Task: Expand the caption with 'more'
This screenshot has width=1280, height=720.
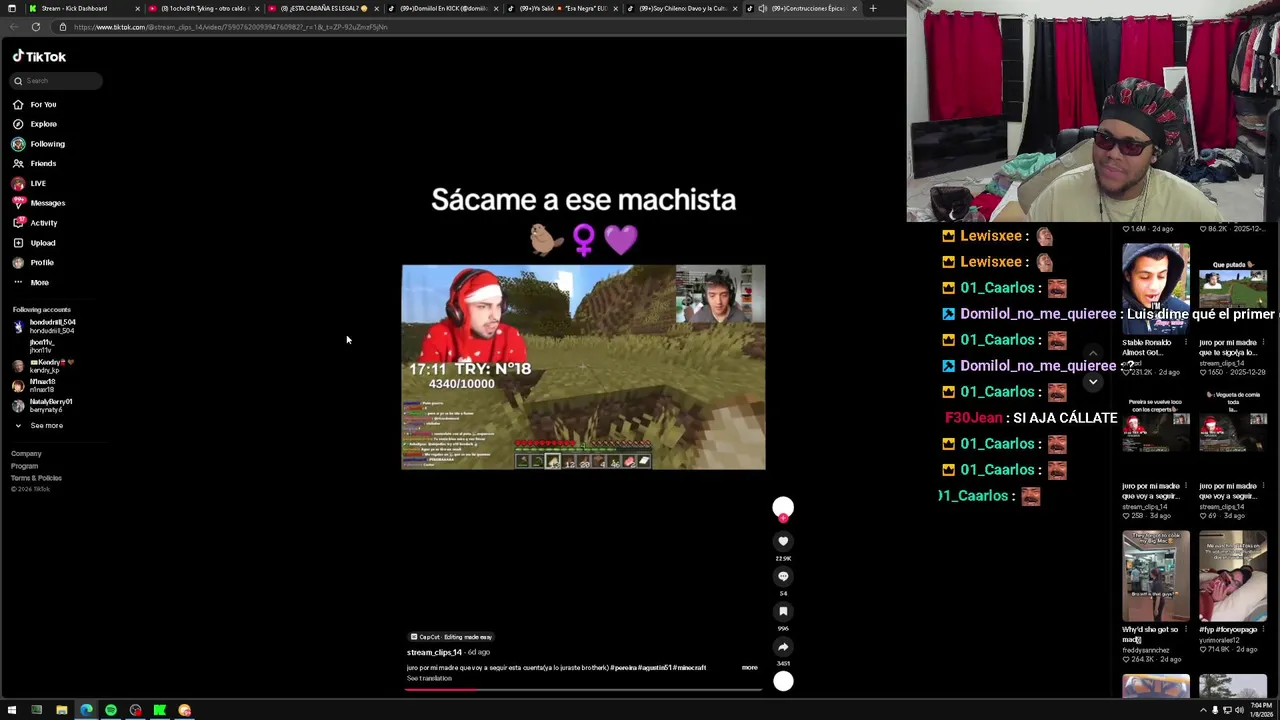Action: pyautogui.click(x=749, y=667)
